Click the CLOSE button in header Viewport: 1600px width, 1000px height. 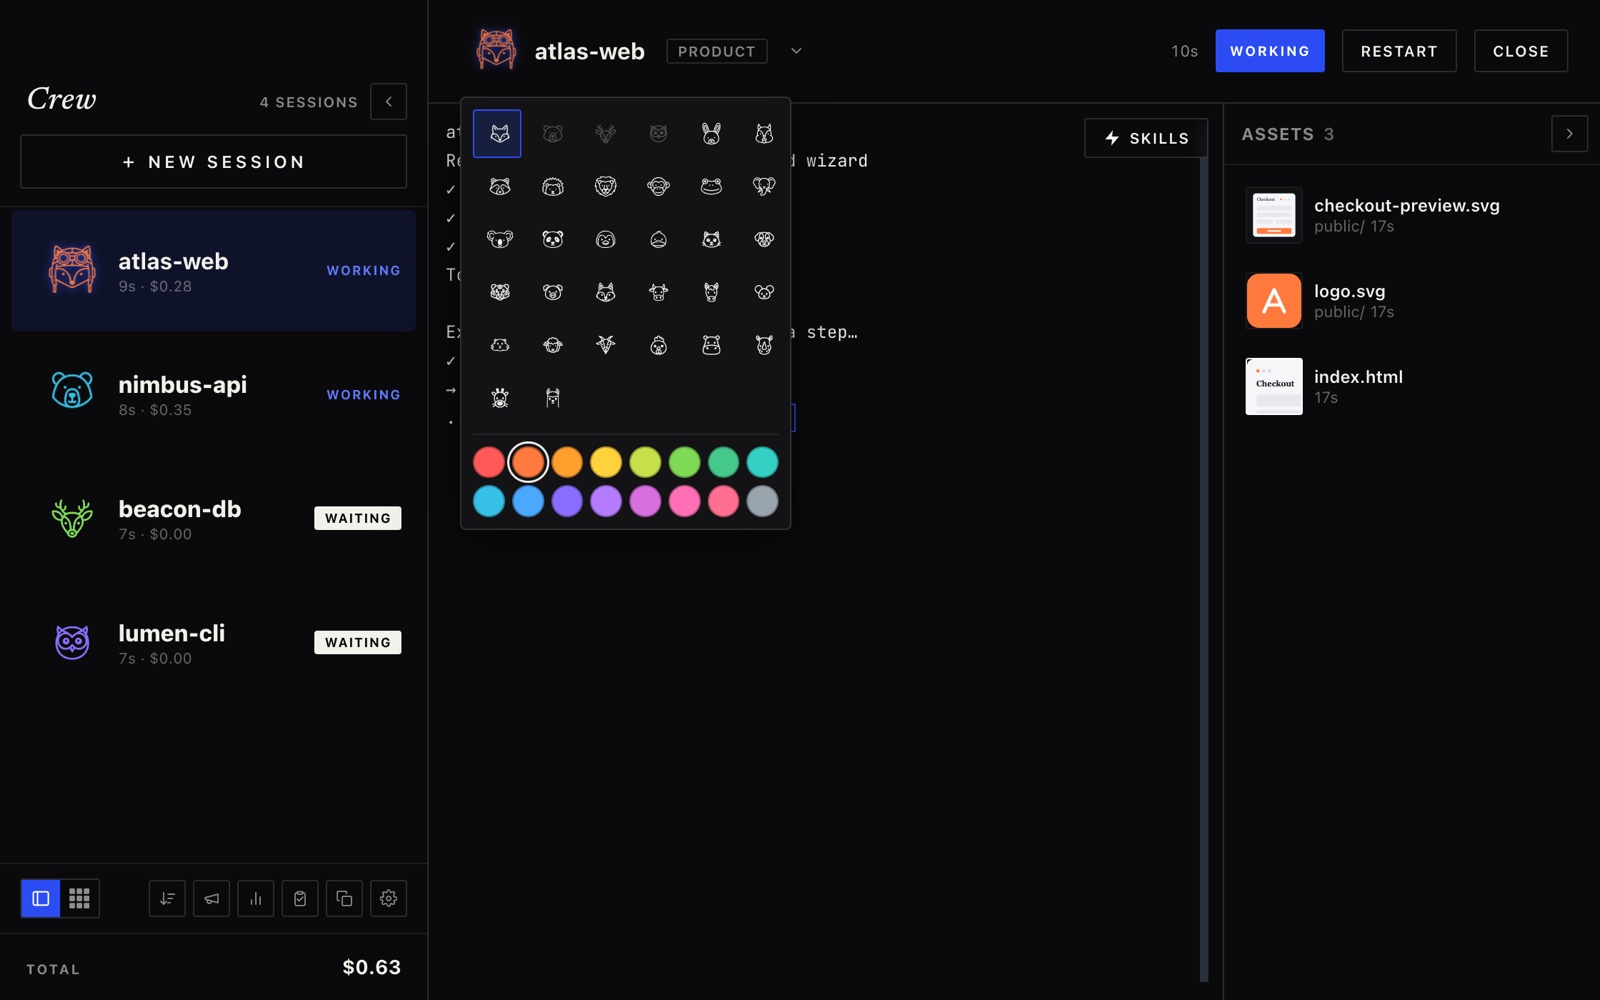coord(1521,51)
